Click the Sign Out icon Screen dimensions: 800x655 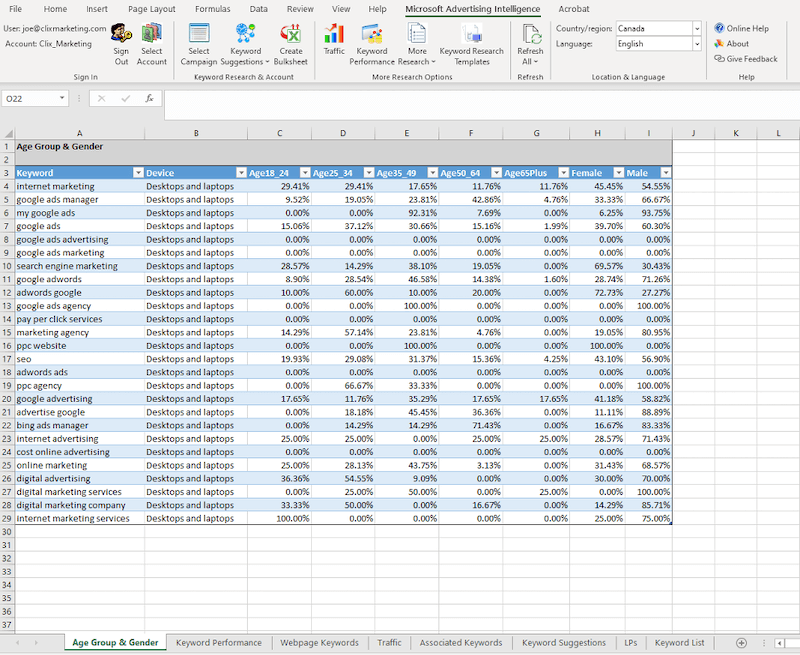(121, 34)
